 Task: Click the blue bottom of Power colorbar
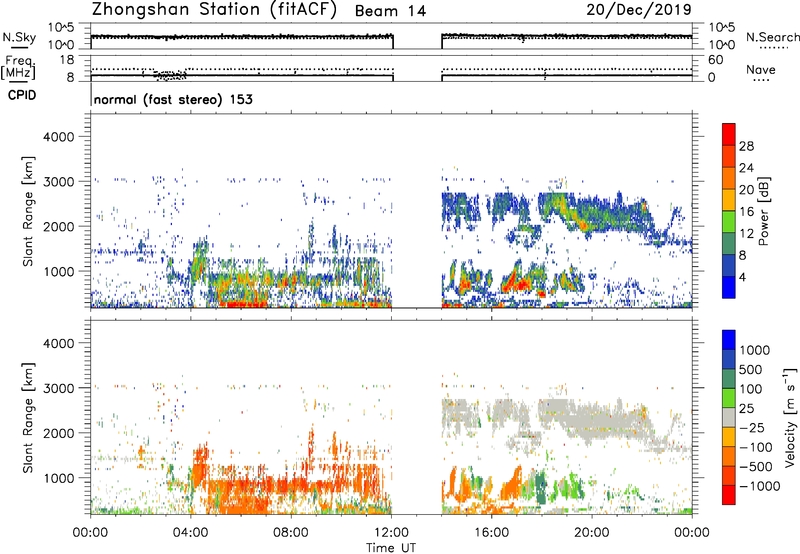[x=729, y=287]
